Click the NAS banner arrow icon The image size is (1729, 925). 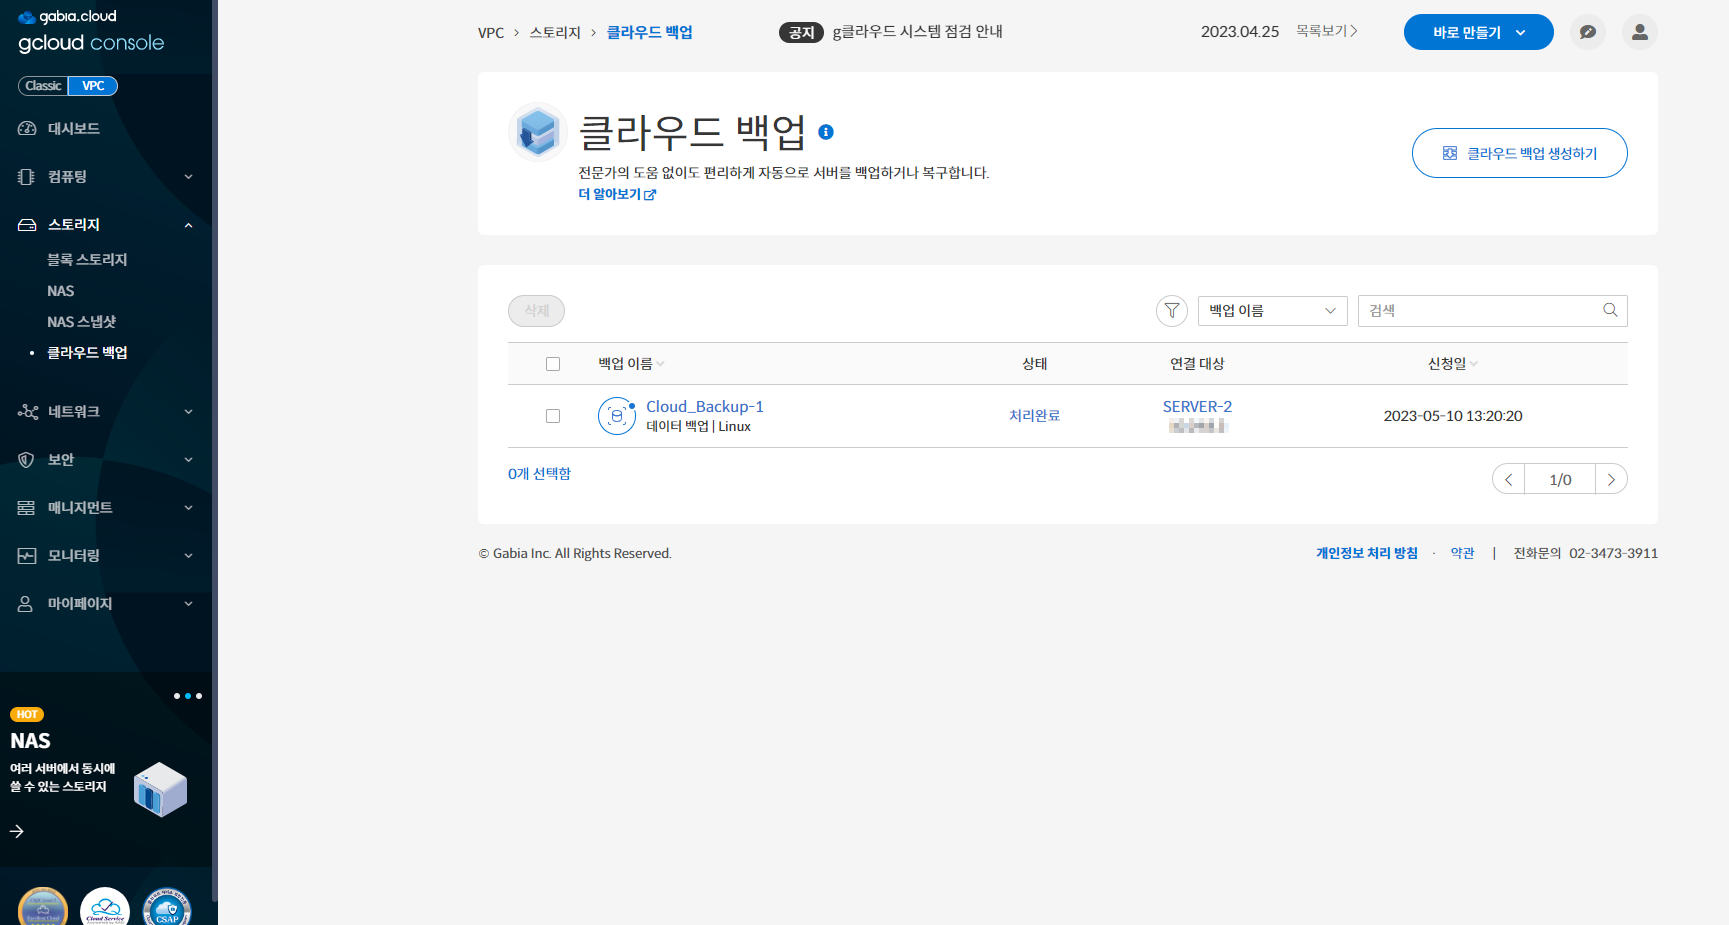pyautogui.click(x=17, y=831)
